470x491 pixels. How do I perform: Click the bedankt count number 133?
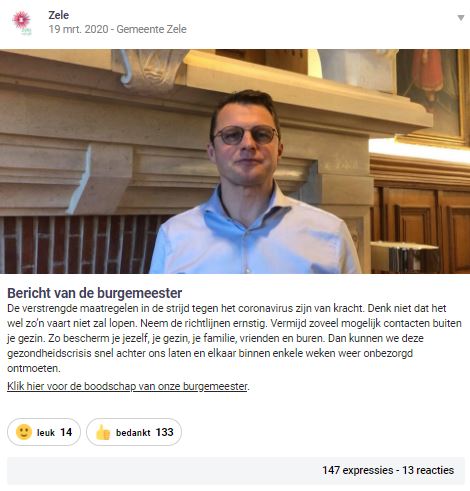pyautogui.click(x=164, y=432)
